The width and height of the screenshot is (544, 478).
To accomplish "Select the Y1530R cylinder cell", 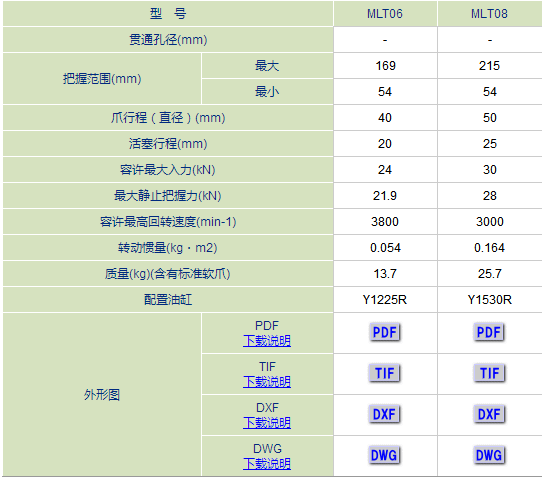I will tap(490, 300).
